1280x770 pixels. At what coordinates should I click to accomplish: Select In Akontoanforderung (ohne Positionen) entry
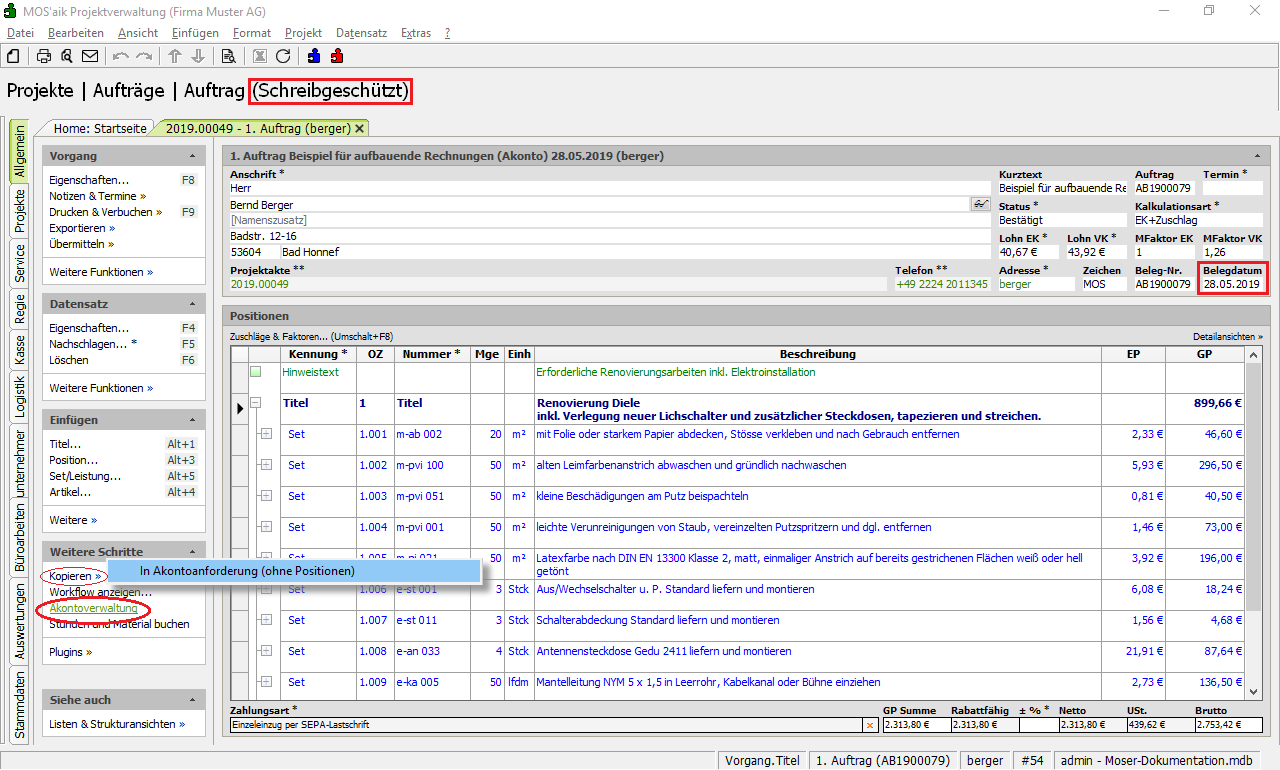point(247,571)
